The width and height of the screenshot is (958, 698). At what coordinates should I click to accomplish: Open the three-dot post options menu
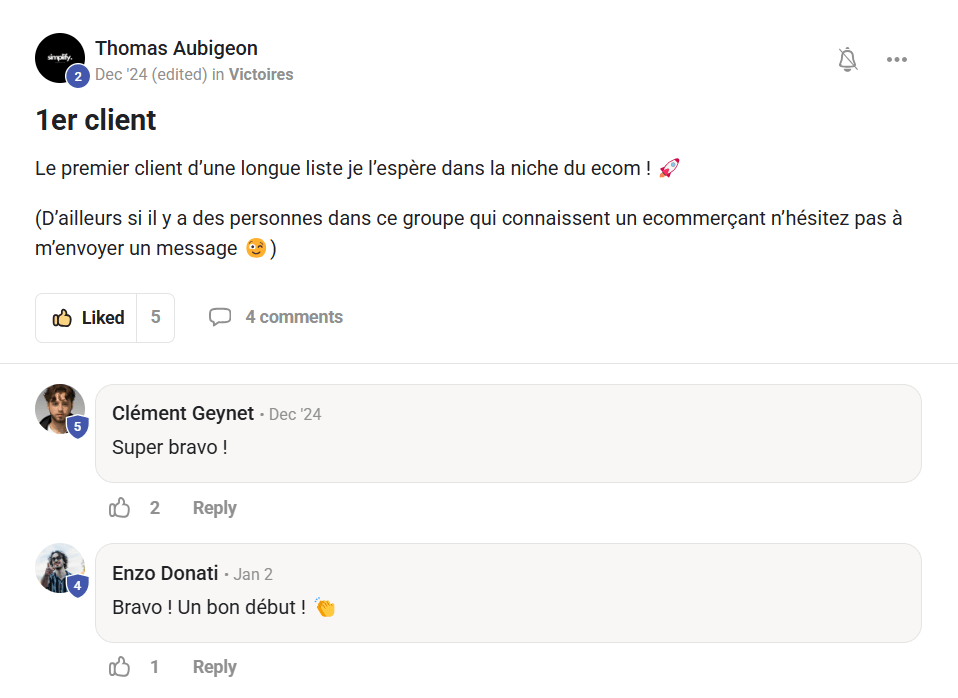[897, 60]
